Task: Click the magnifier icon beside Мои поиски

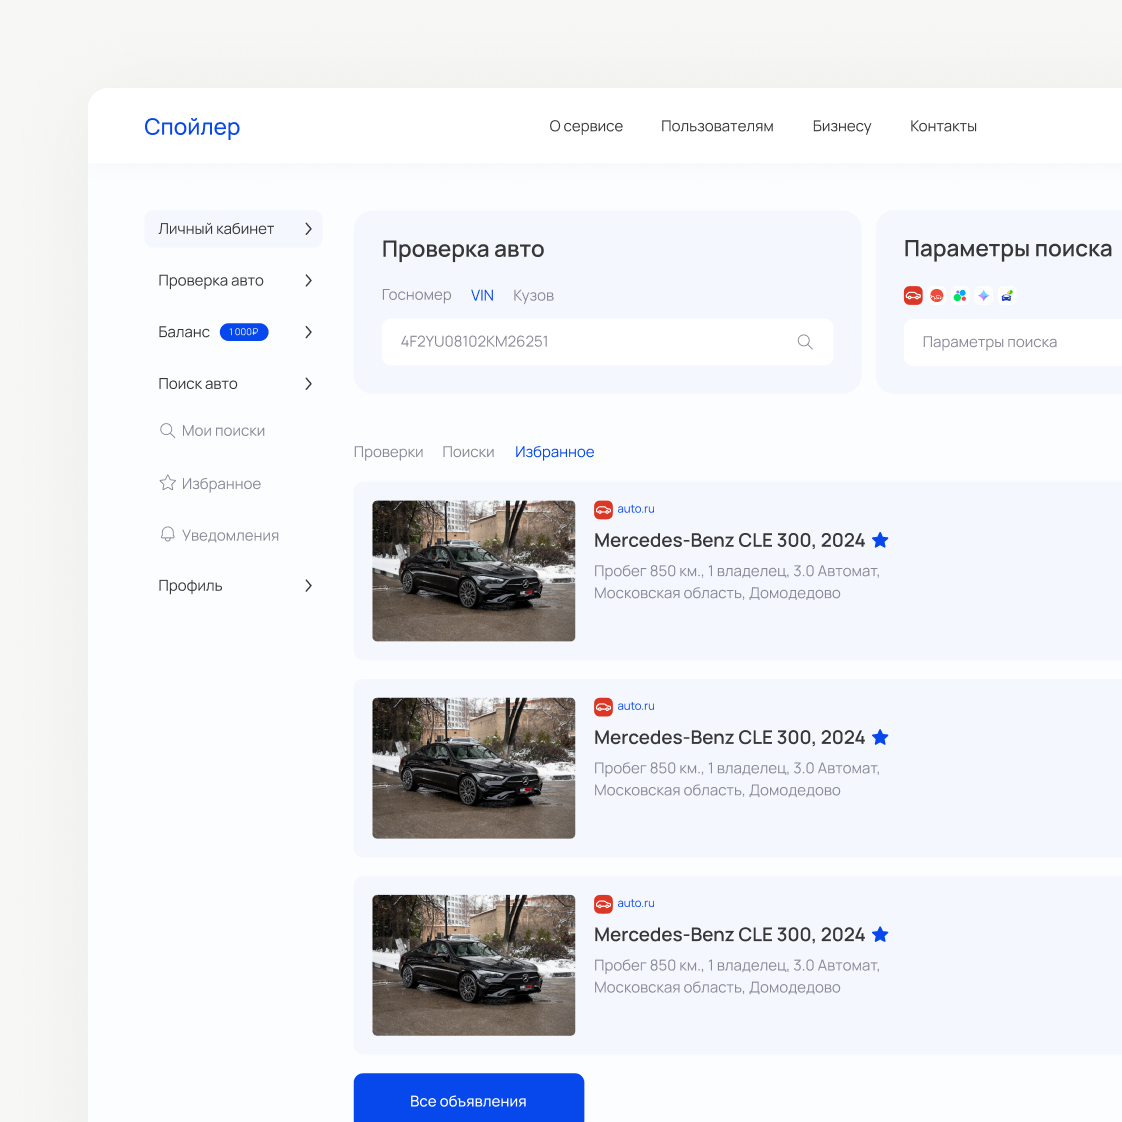Action: pyautogui.click(x=167, y=430)
